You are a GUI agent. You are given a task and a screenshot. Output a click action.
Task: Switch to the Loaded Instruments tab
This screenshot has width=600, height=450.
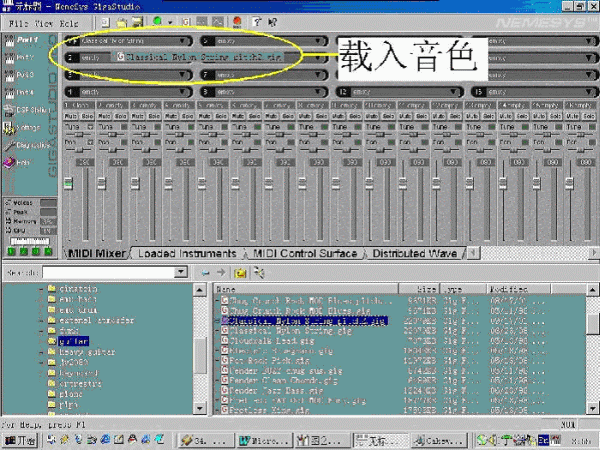187,254
